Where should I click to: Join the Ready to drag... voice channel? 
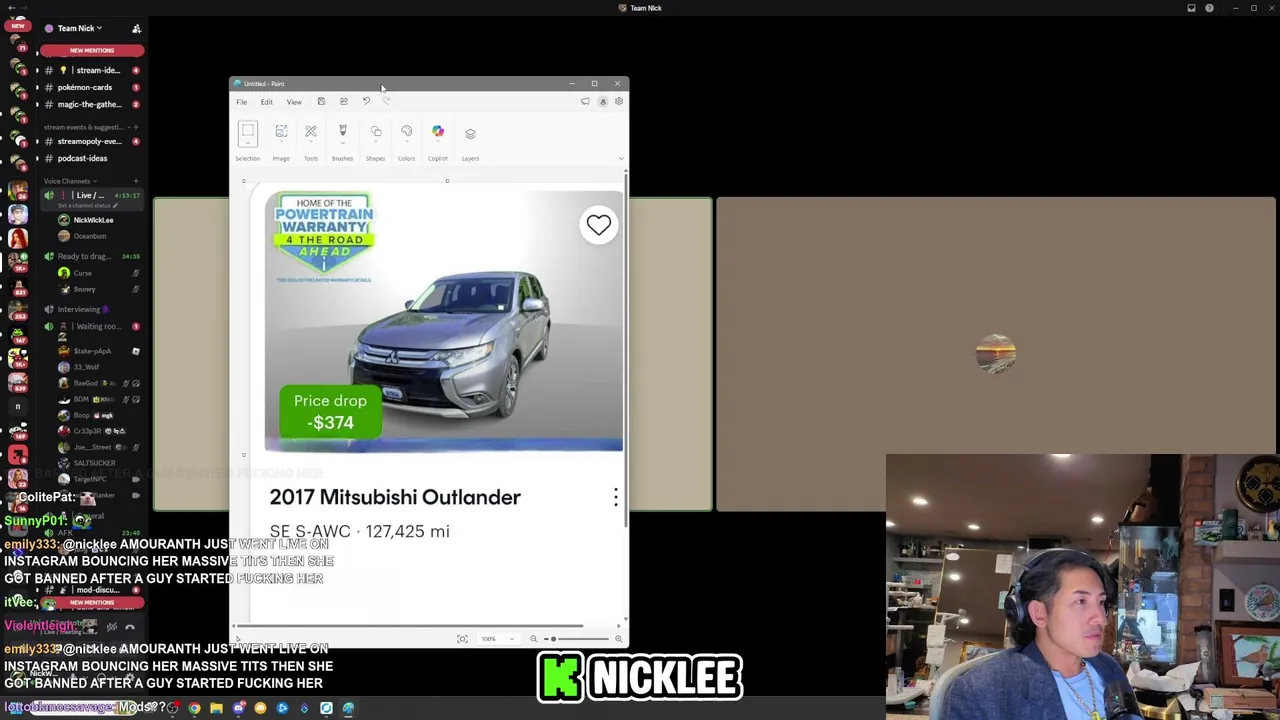point(92,256)
